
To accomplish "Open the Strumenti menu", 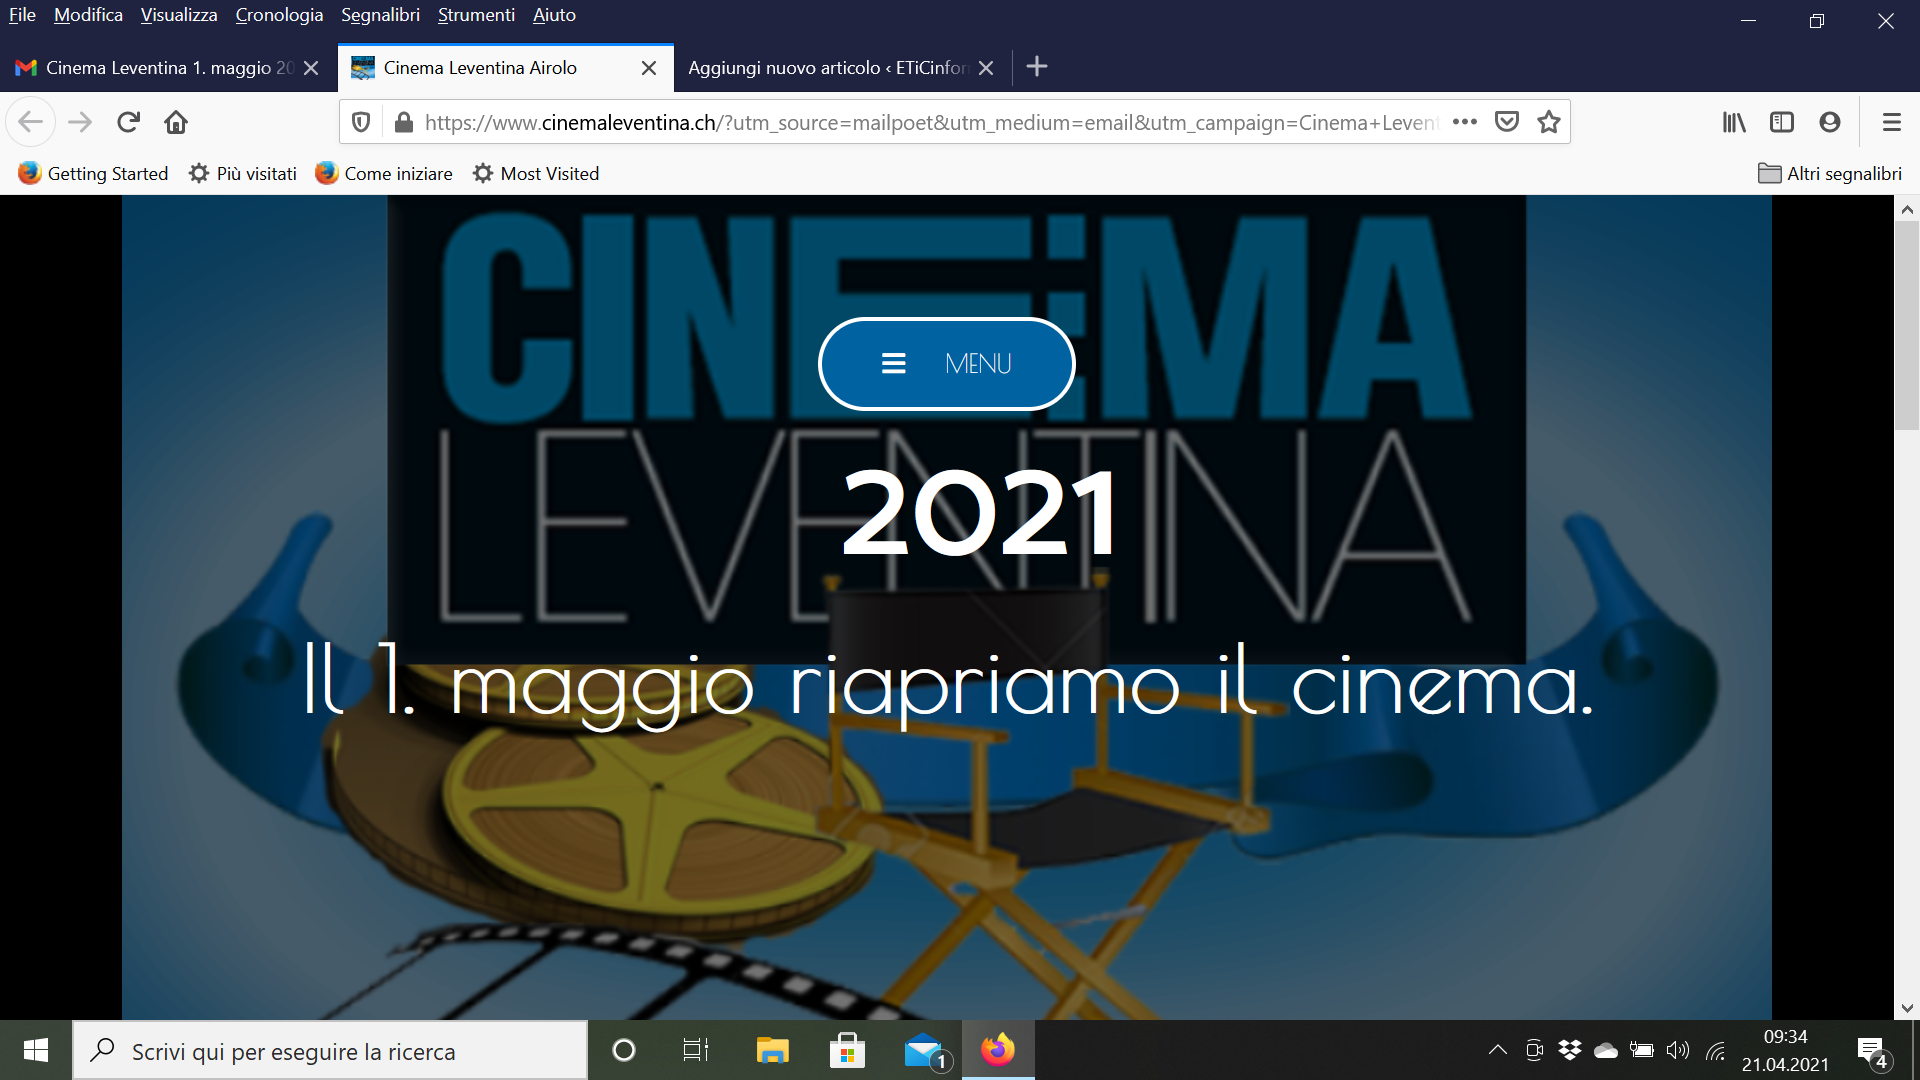I will click(476, 15).
